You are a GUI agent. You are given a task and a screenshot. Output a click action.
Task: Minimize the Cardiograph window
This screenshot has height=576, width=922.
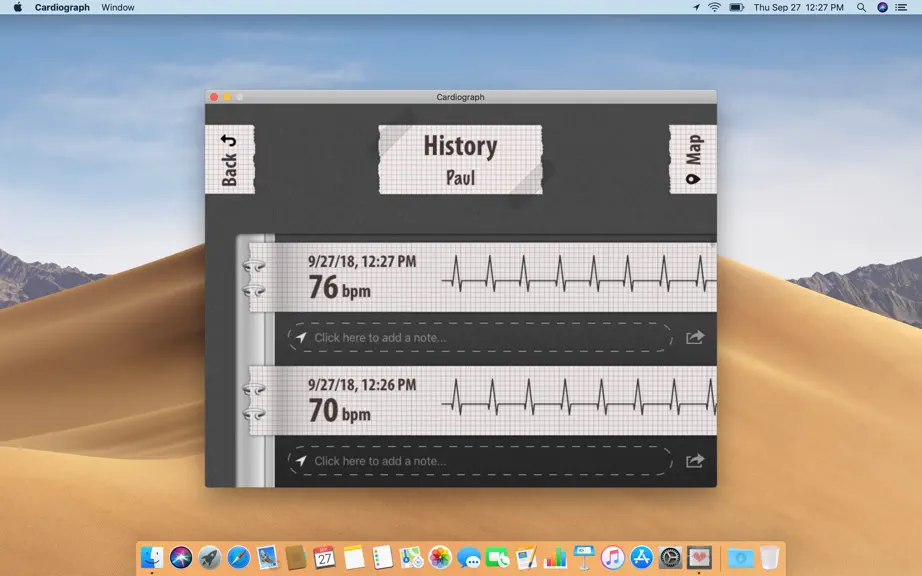[x=227, y=97]
